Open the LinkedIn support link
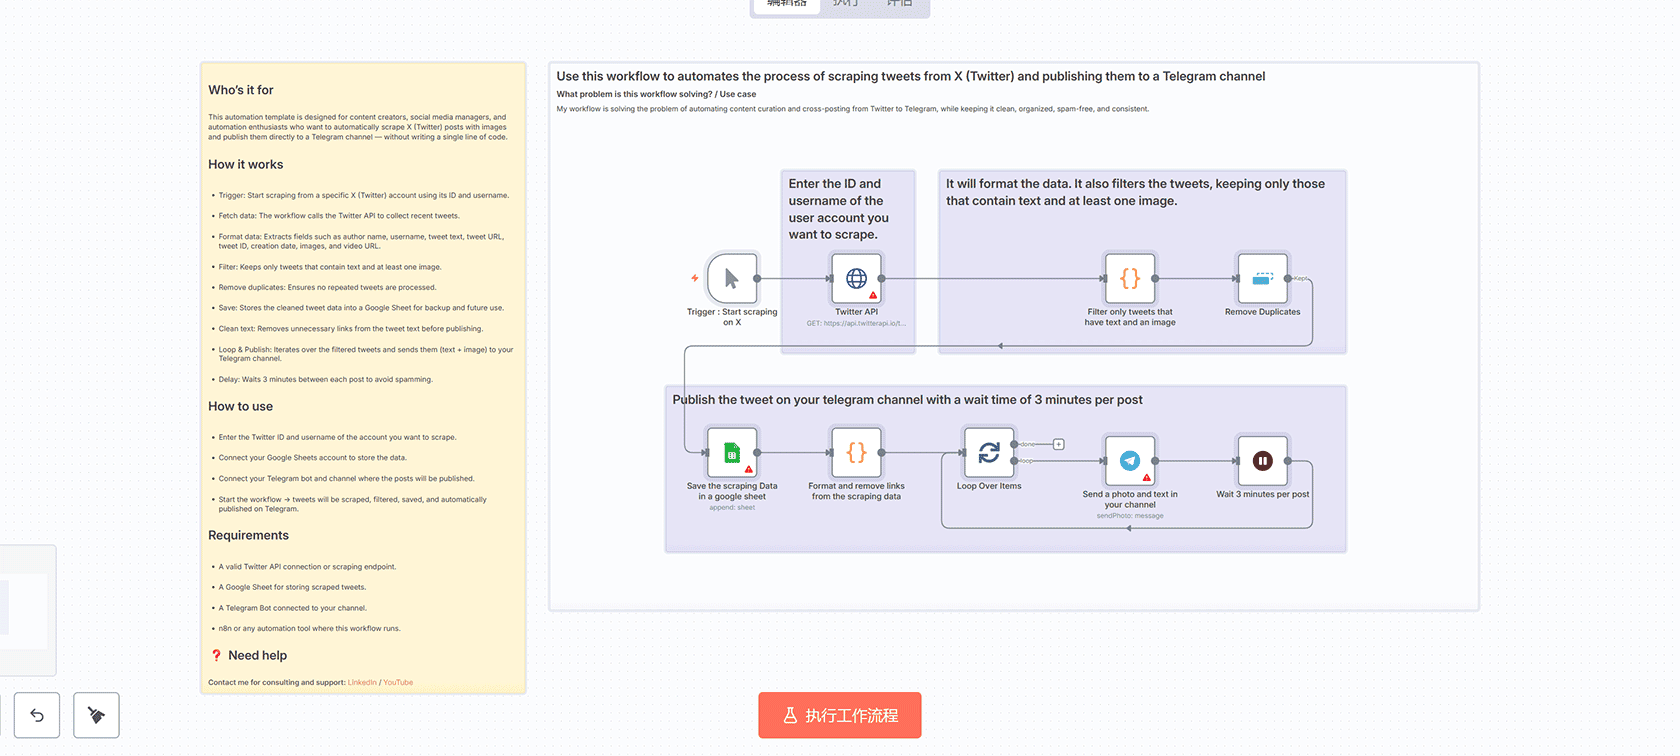Image resolution: width=1680 pixels, height=756 pixels. (x=362, y=683)
